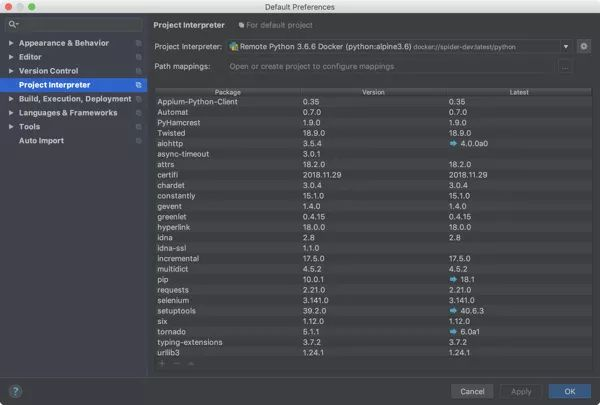Select the typing-extensions package row
Screen dimensions: 600x405
[x=373, y=342]
